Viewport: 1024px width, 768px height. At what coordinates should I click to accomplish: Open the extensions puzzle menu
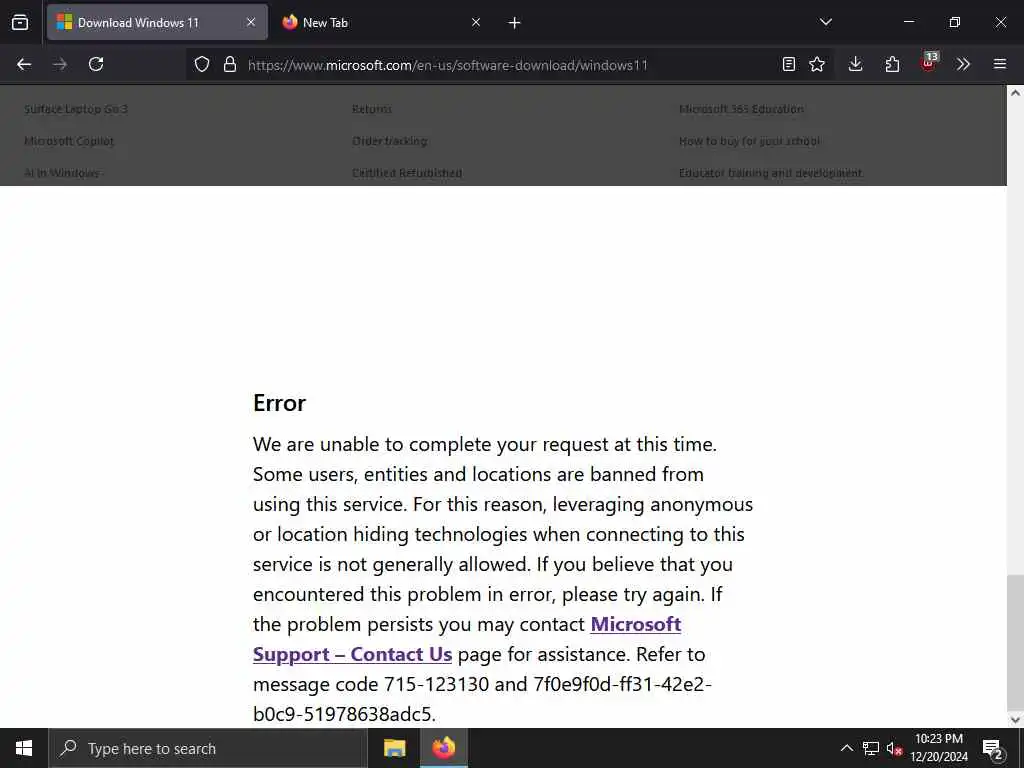click(x=892, y=64)
